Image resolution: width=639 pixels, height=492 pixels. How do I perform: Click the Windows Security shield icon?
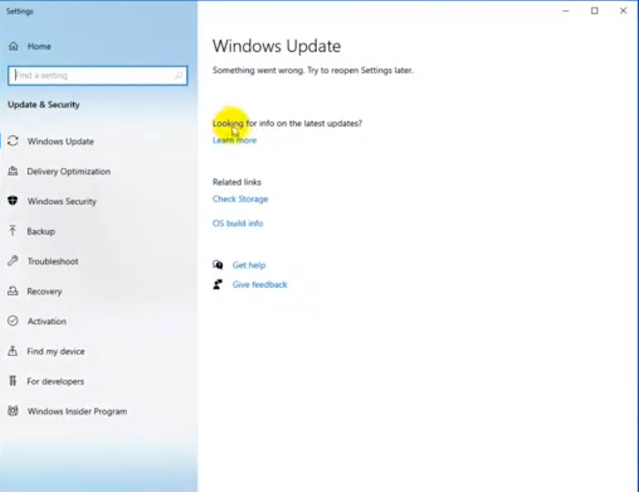coord(13,201)
